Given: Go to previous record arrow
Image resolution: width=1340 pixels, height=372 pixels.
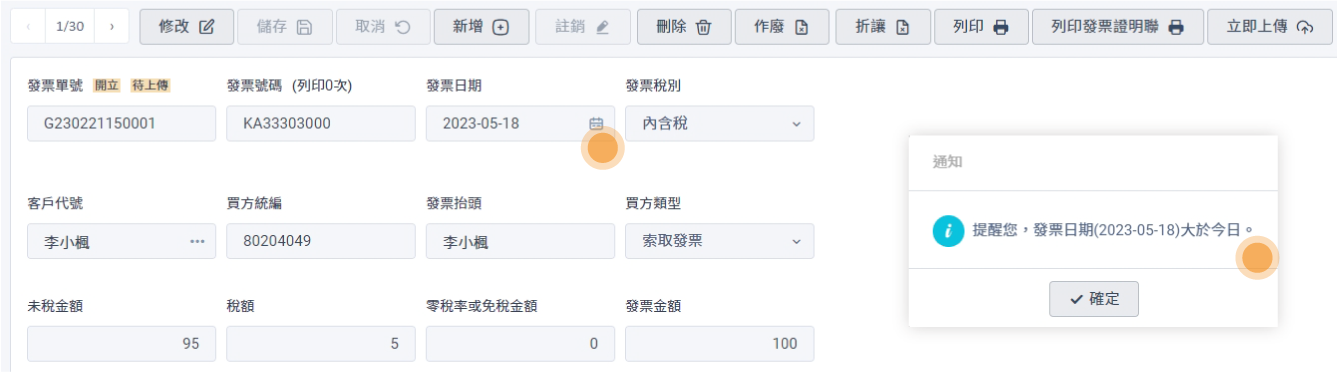Looking at the screenshot, I should pyautogui.click(x=27, y=27).
